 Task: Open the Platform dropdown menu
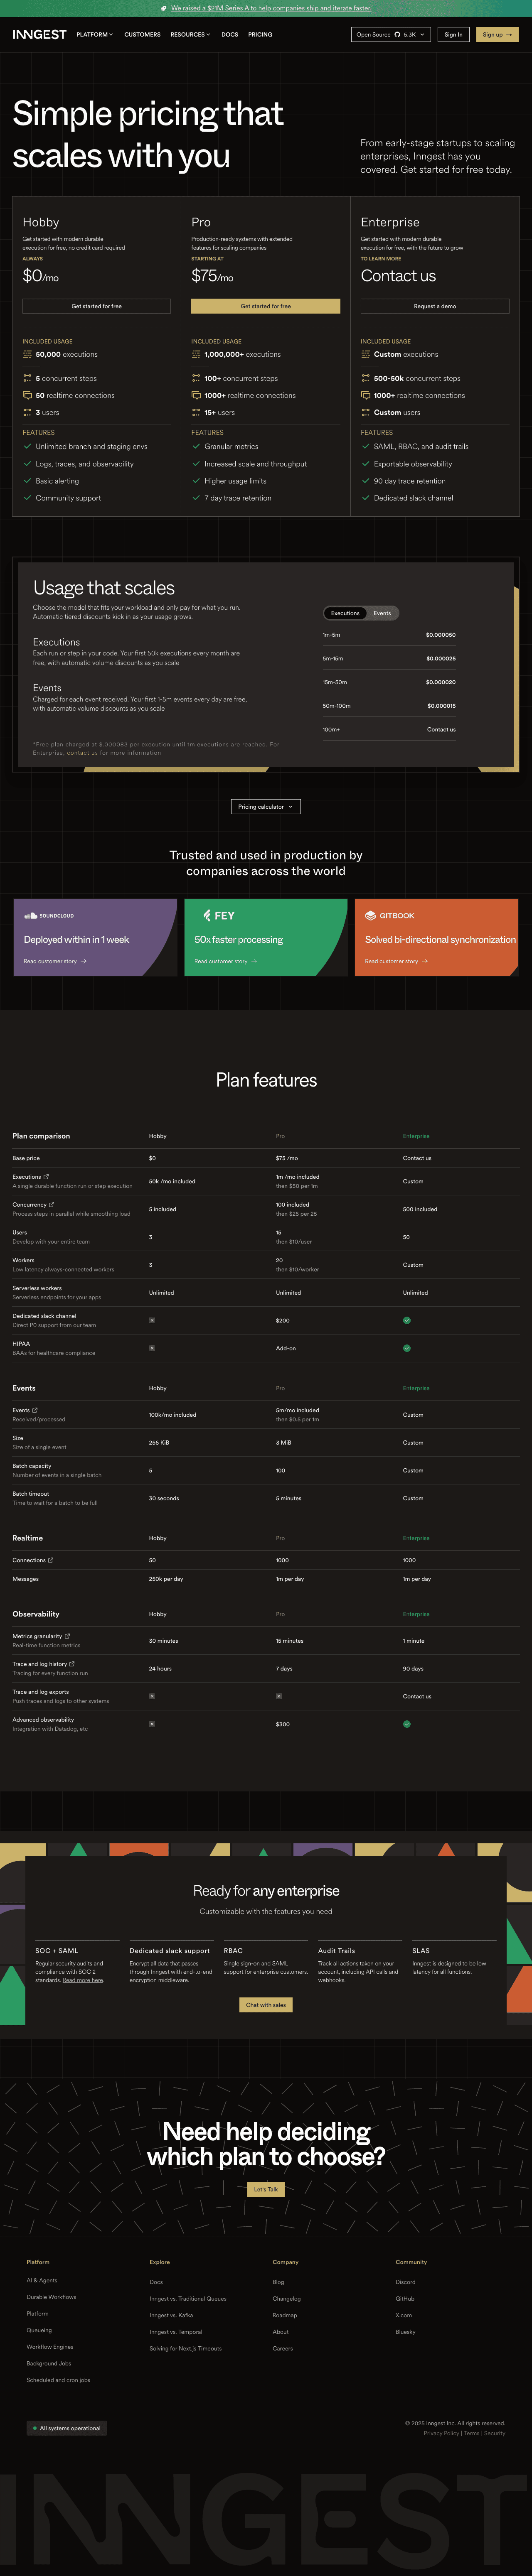click(94, 34)
